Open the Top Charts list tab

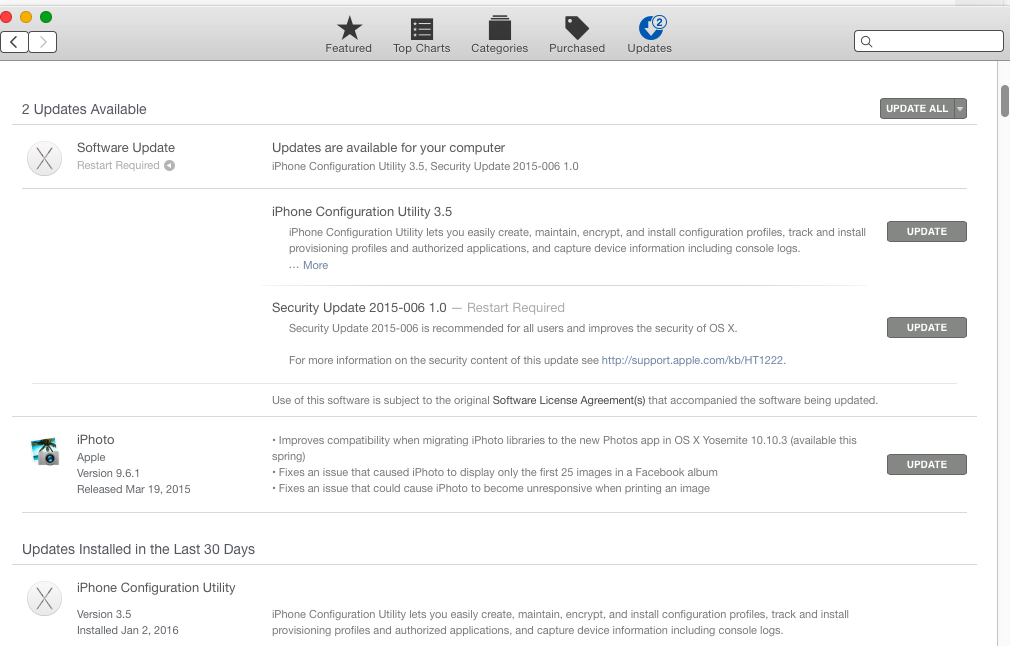coord(421,35)
